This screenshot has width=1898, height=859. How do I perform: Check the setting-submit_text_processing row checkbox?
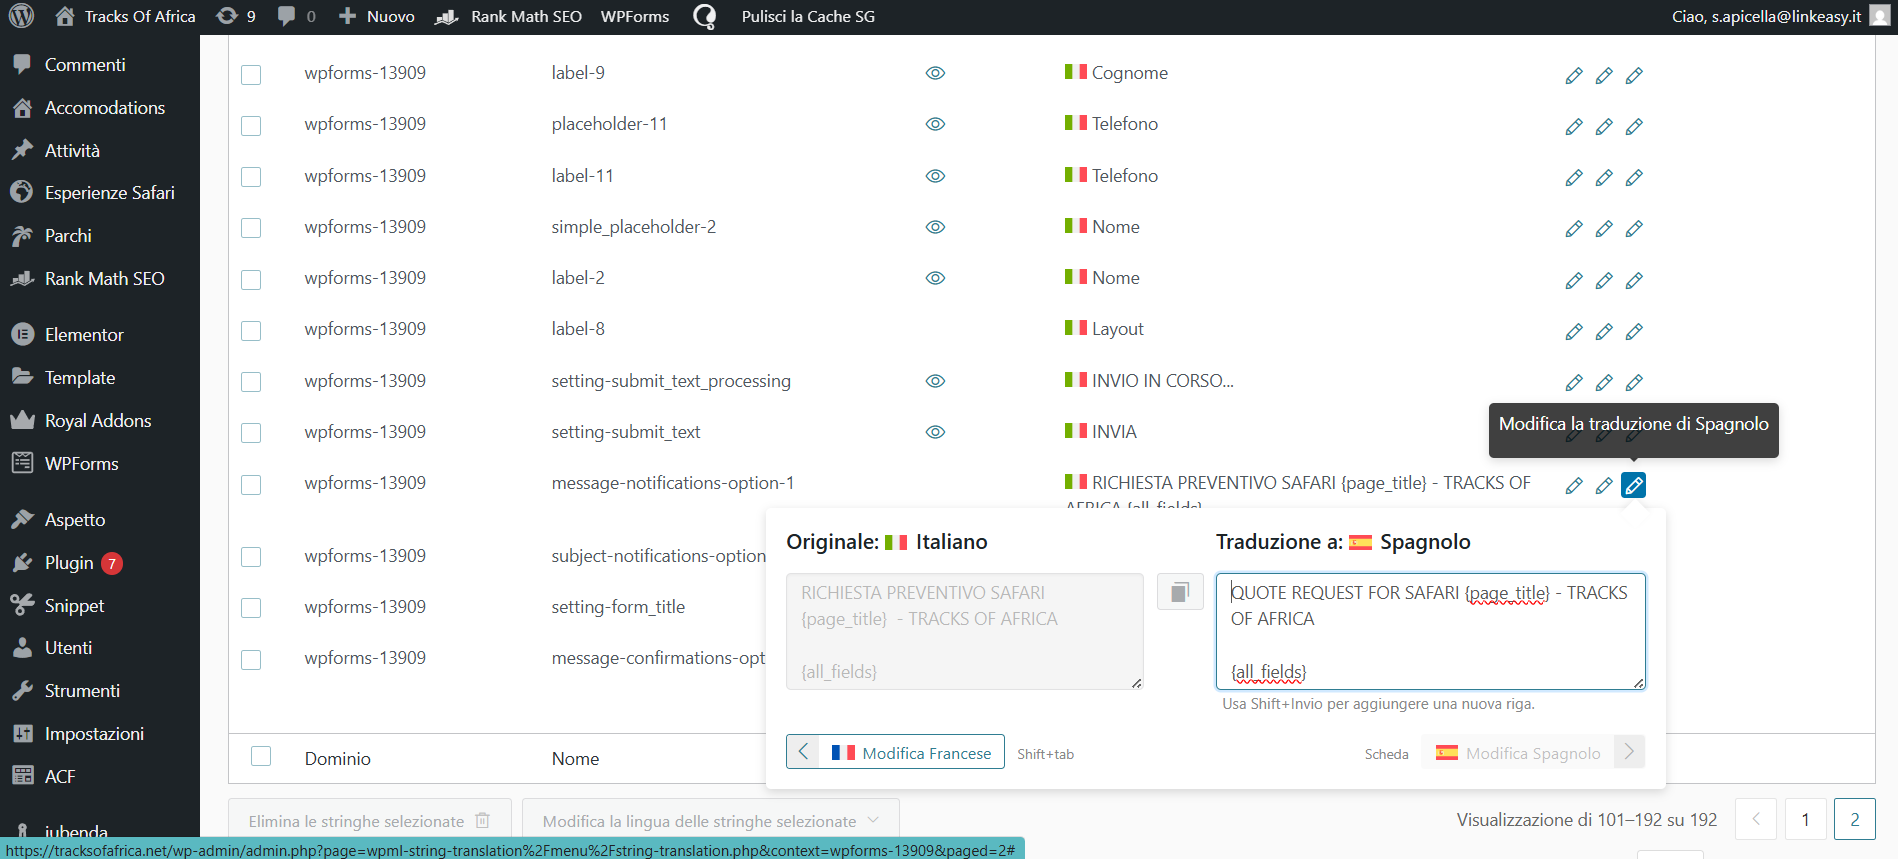251,382
